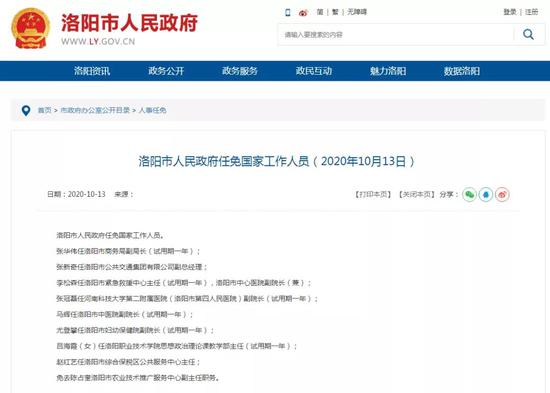
Task: Click the search magnifier icon
Action: 528,34
